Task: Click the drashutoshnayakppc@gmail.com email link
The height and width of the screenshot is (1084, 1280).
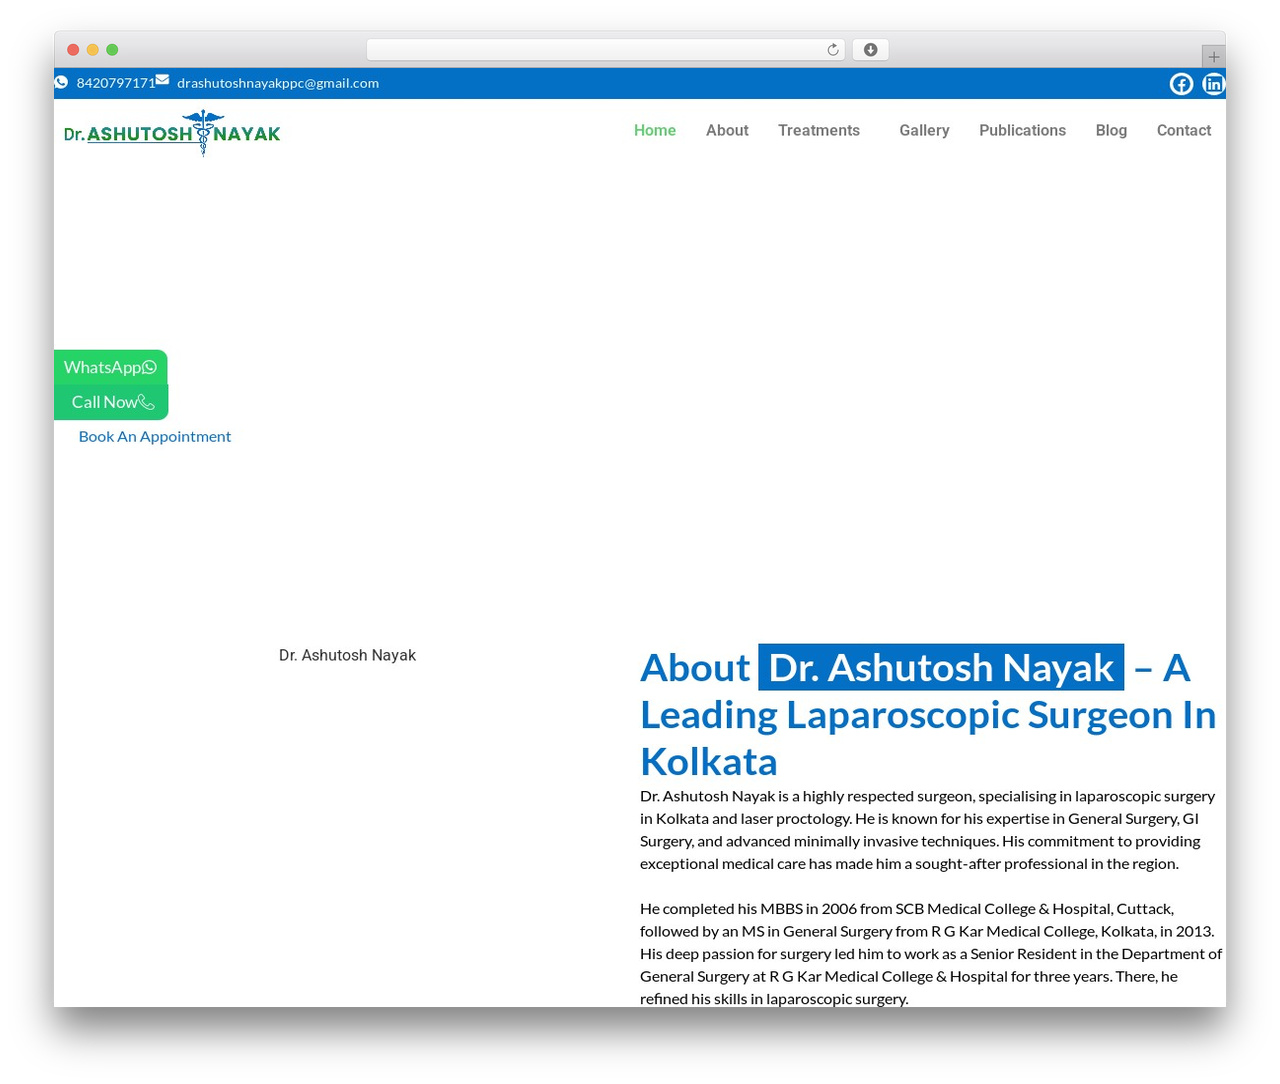Action: (x=278, y=83)
